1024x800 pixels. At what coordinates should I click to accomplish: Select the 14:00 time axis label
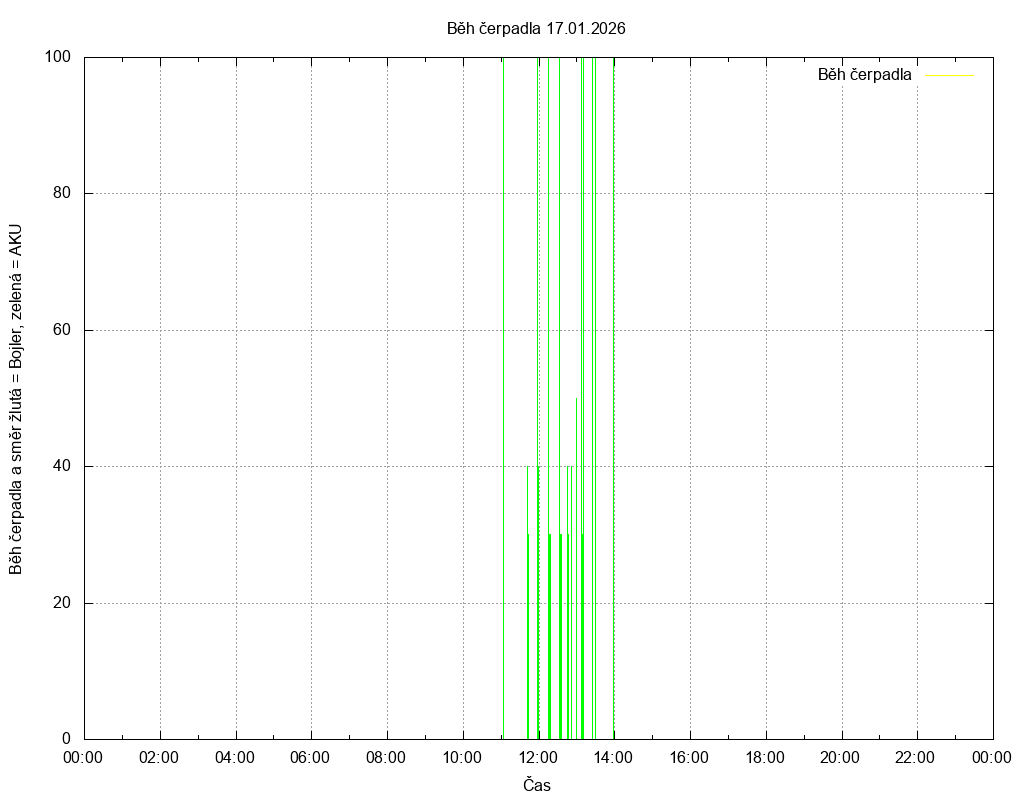click(613, 757)
